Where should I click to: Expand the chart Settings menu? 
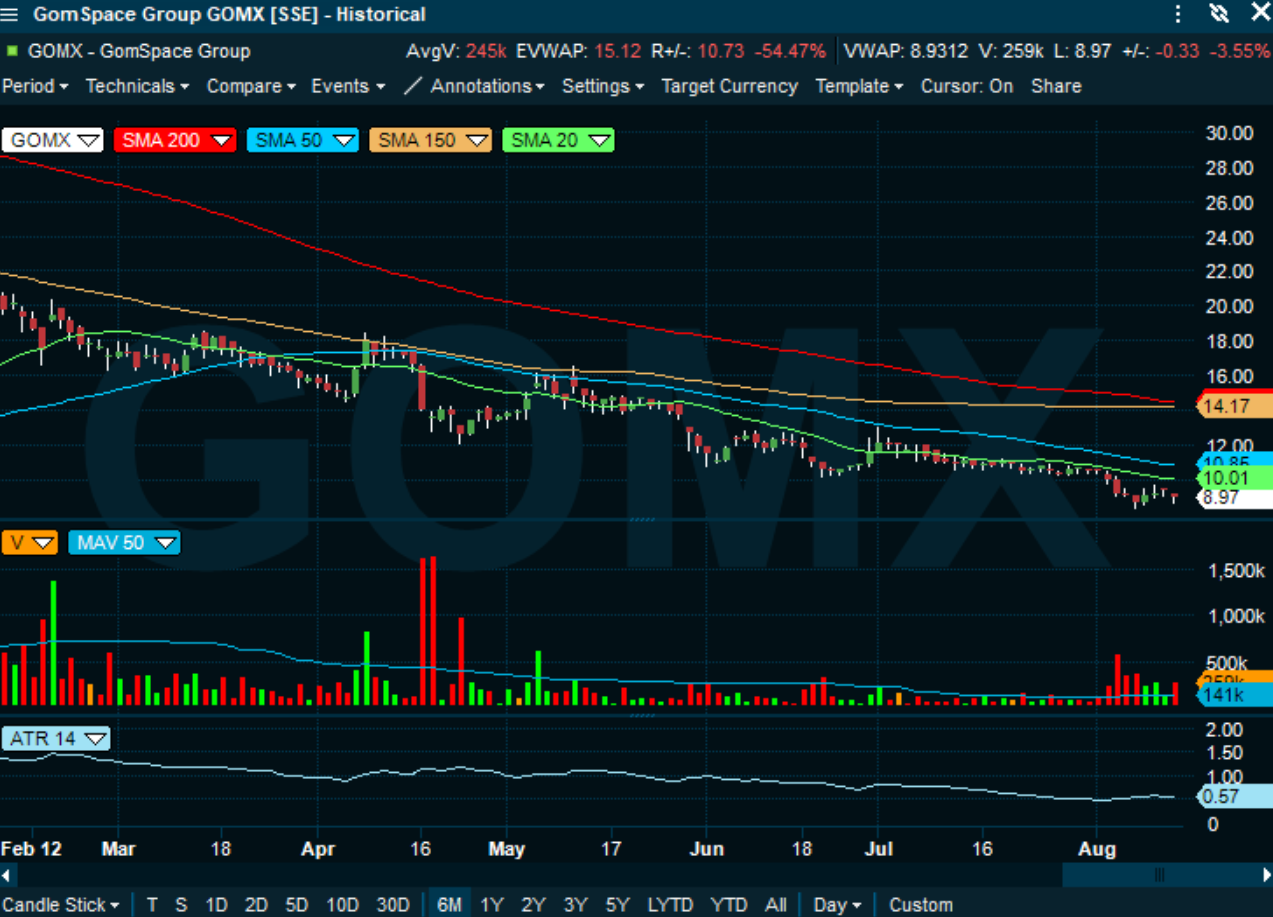tap(602, 86)
